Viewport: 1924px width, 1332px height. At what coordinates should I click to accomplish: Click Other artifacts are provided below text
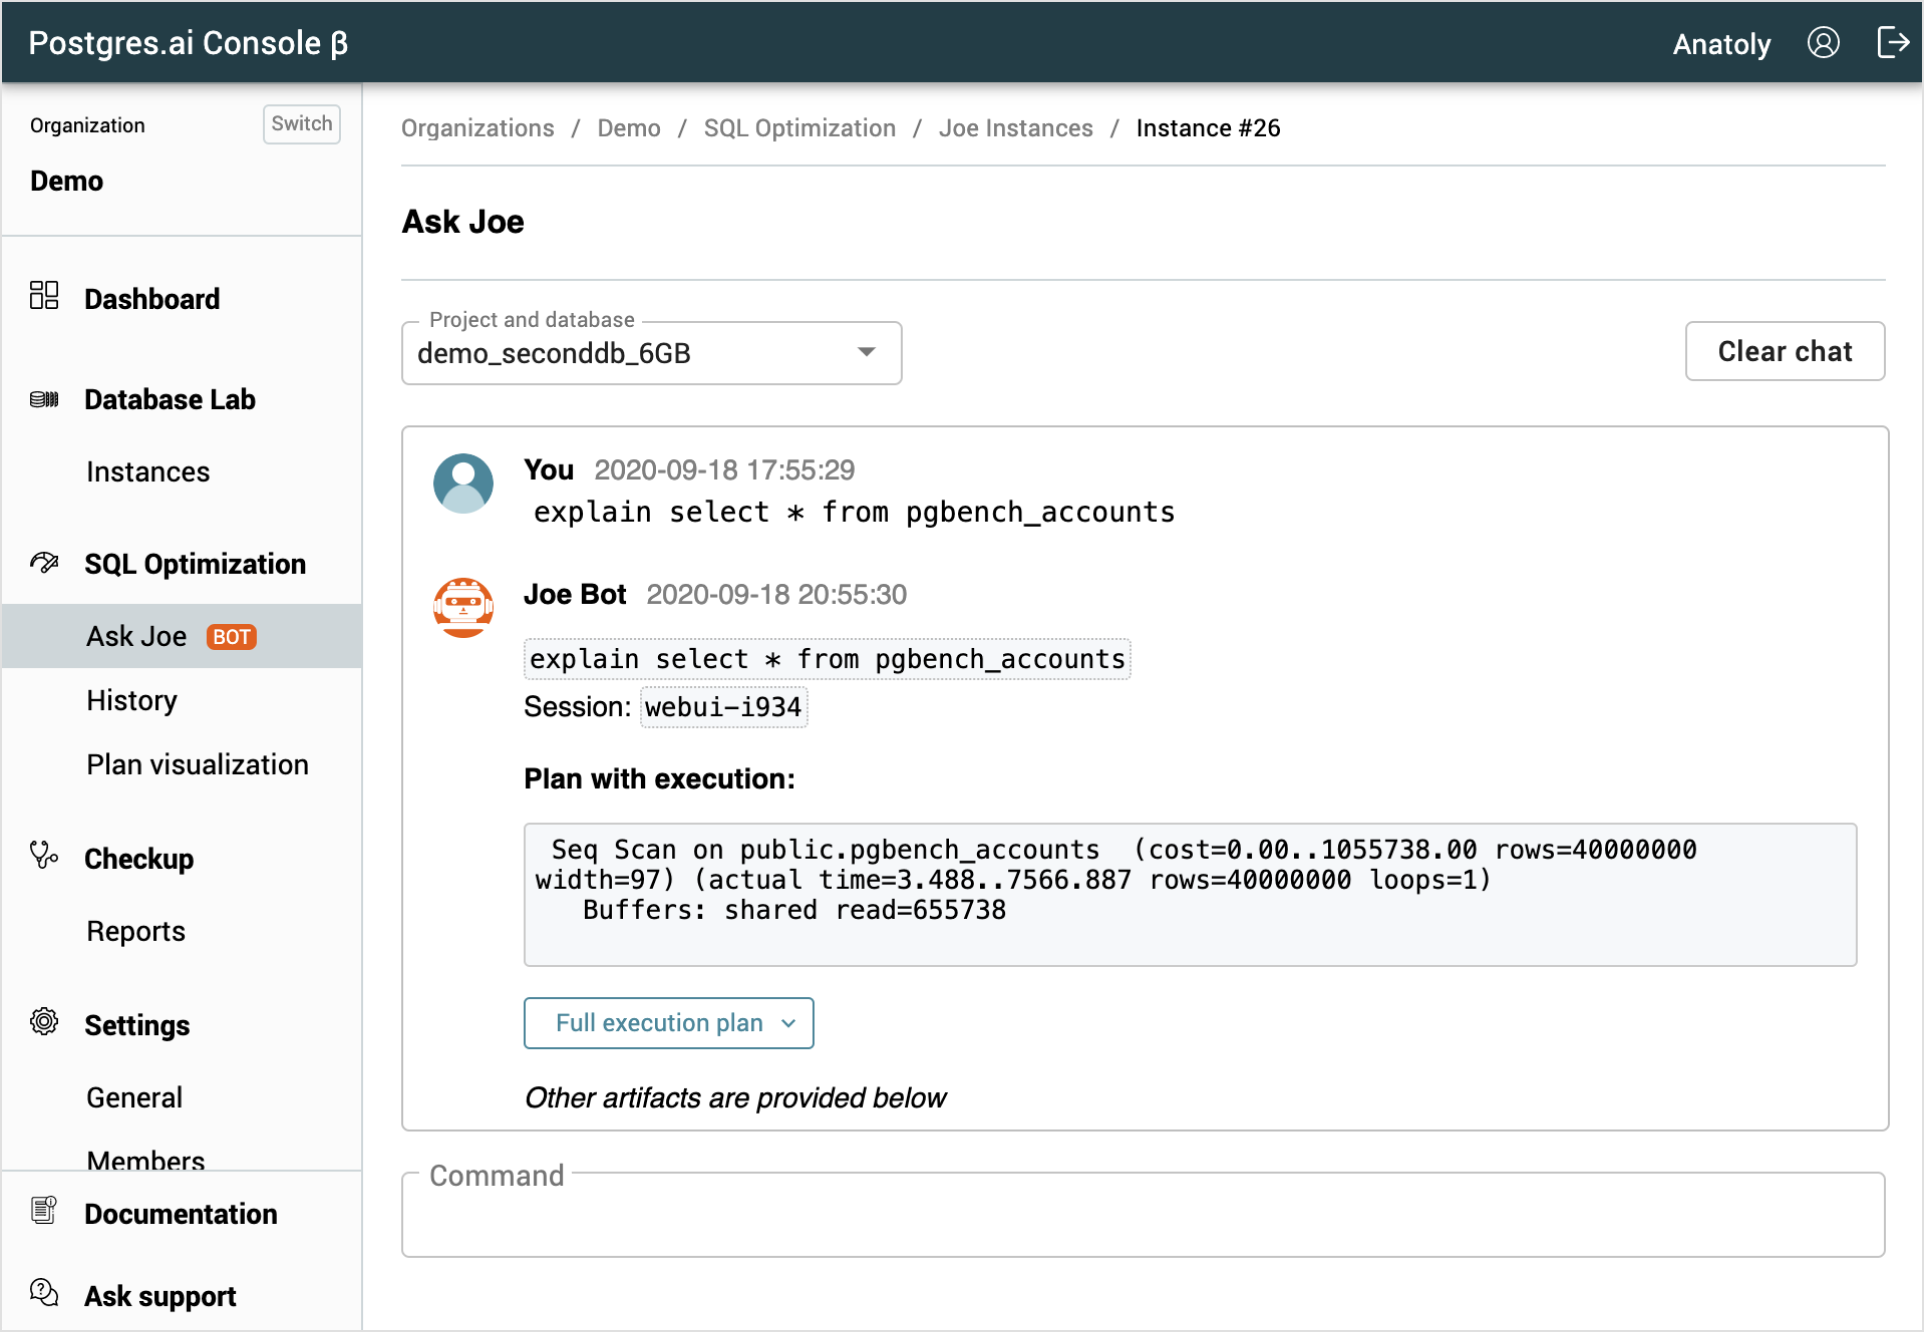[x=735, y=1098]
